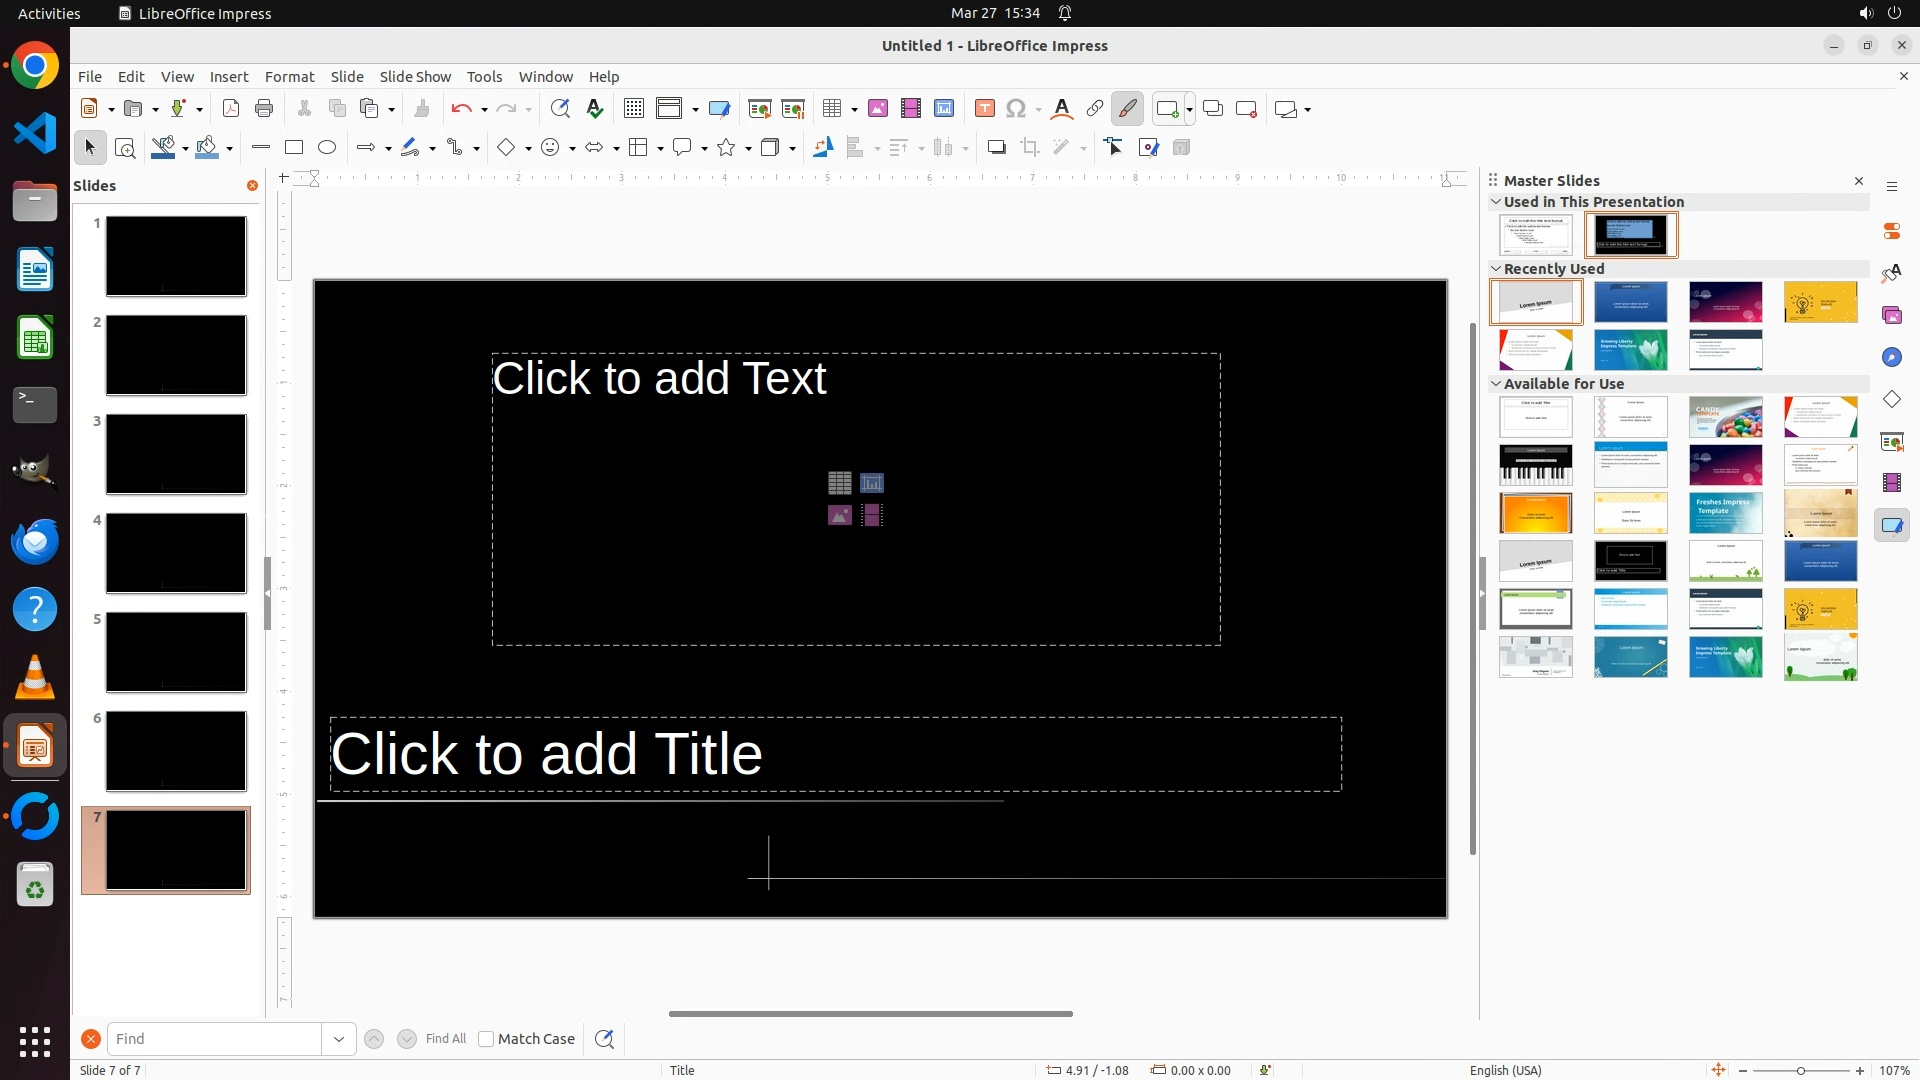Open the Find field history dropdown

coord(339,1039)
